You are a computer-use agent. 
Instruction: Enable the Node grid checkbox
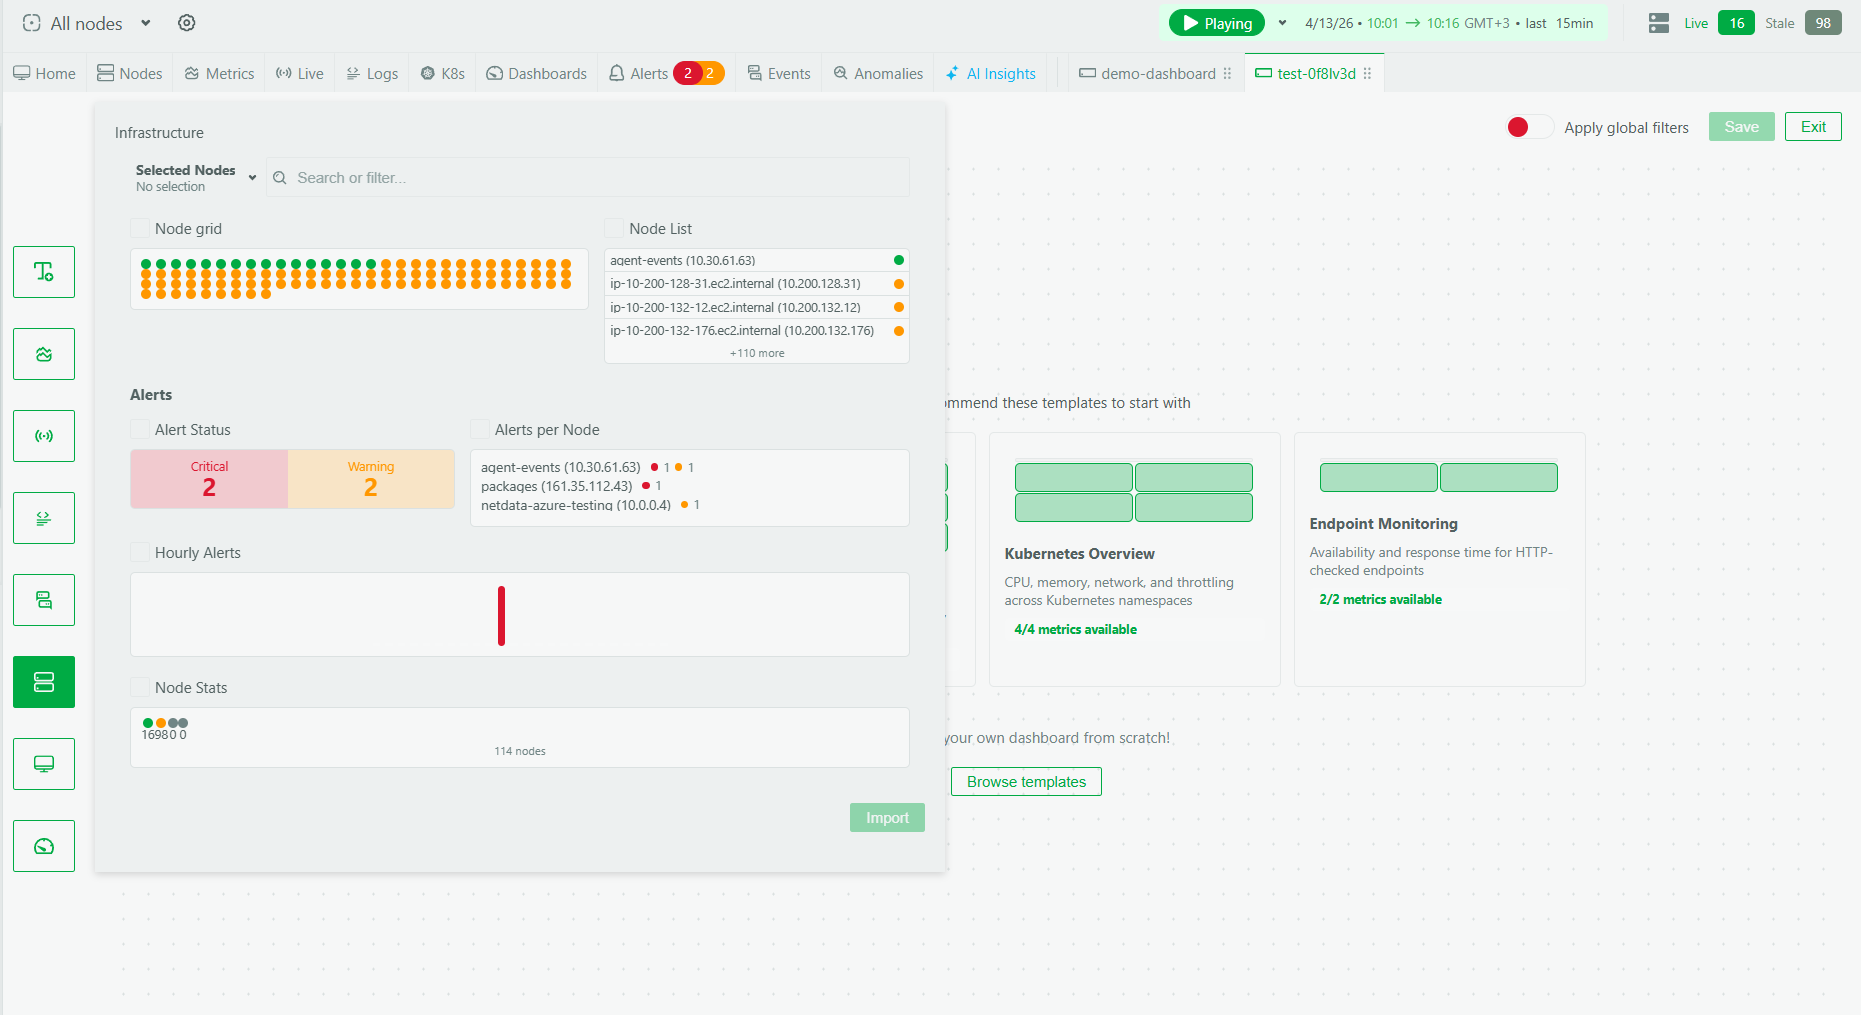(139, 227)
